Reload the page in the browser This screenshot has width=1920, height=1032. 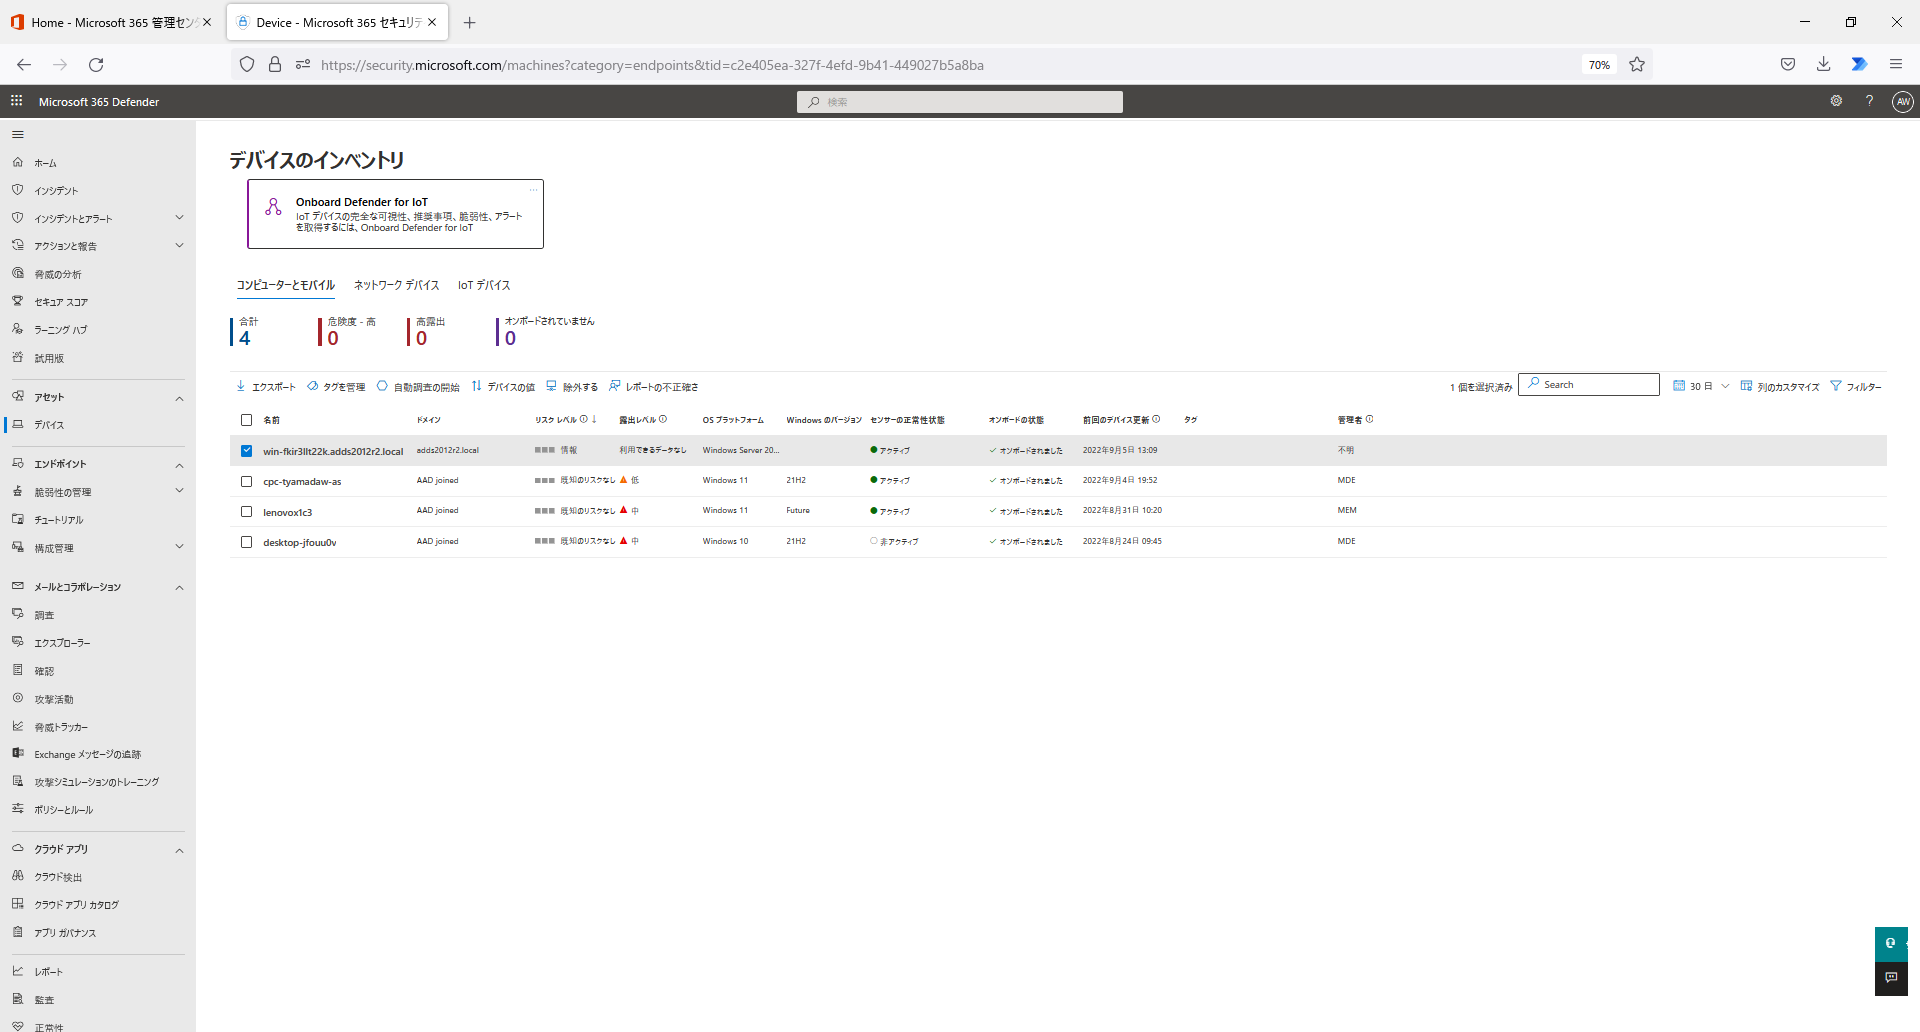coord(96,65)
